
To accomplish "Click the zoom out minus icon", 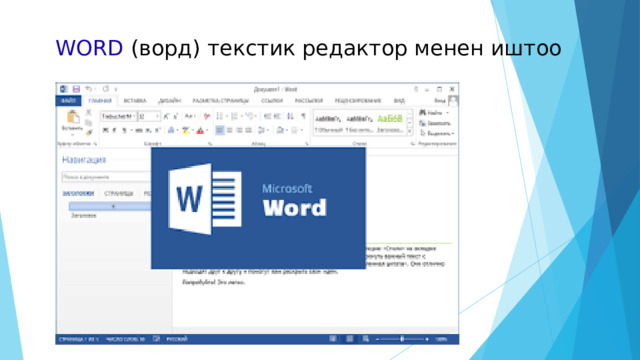I will point(378,339).
